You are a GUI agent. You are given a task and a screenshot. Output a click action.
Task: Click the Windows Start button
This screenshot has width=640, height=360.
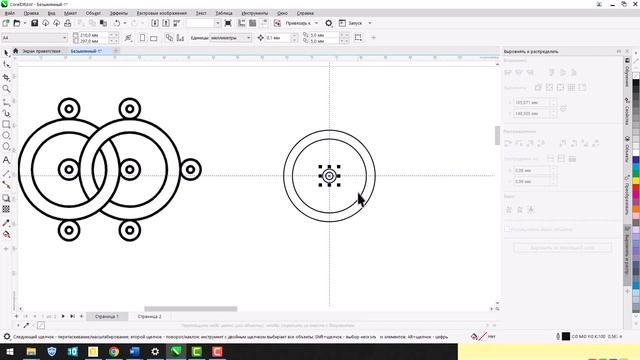pos(10,351)
